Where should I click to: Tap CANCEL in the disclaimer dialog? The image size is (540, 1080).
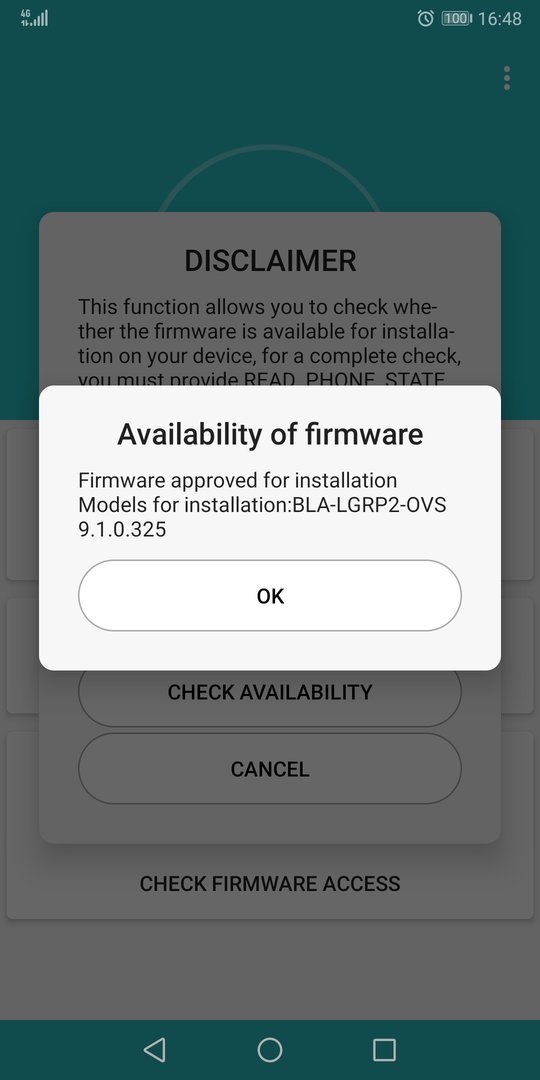269,769
